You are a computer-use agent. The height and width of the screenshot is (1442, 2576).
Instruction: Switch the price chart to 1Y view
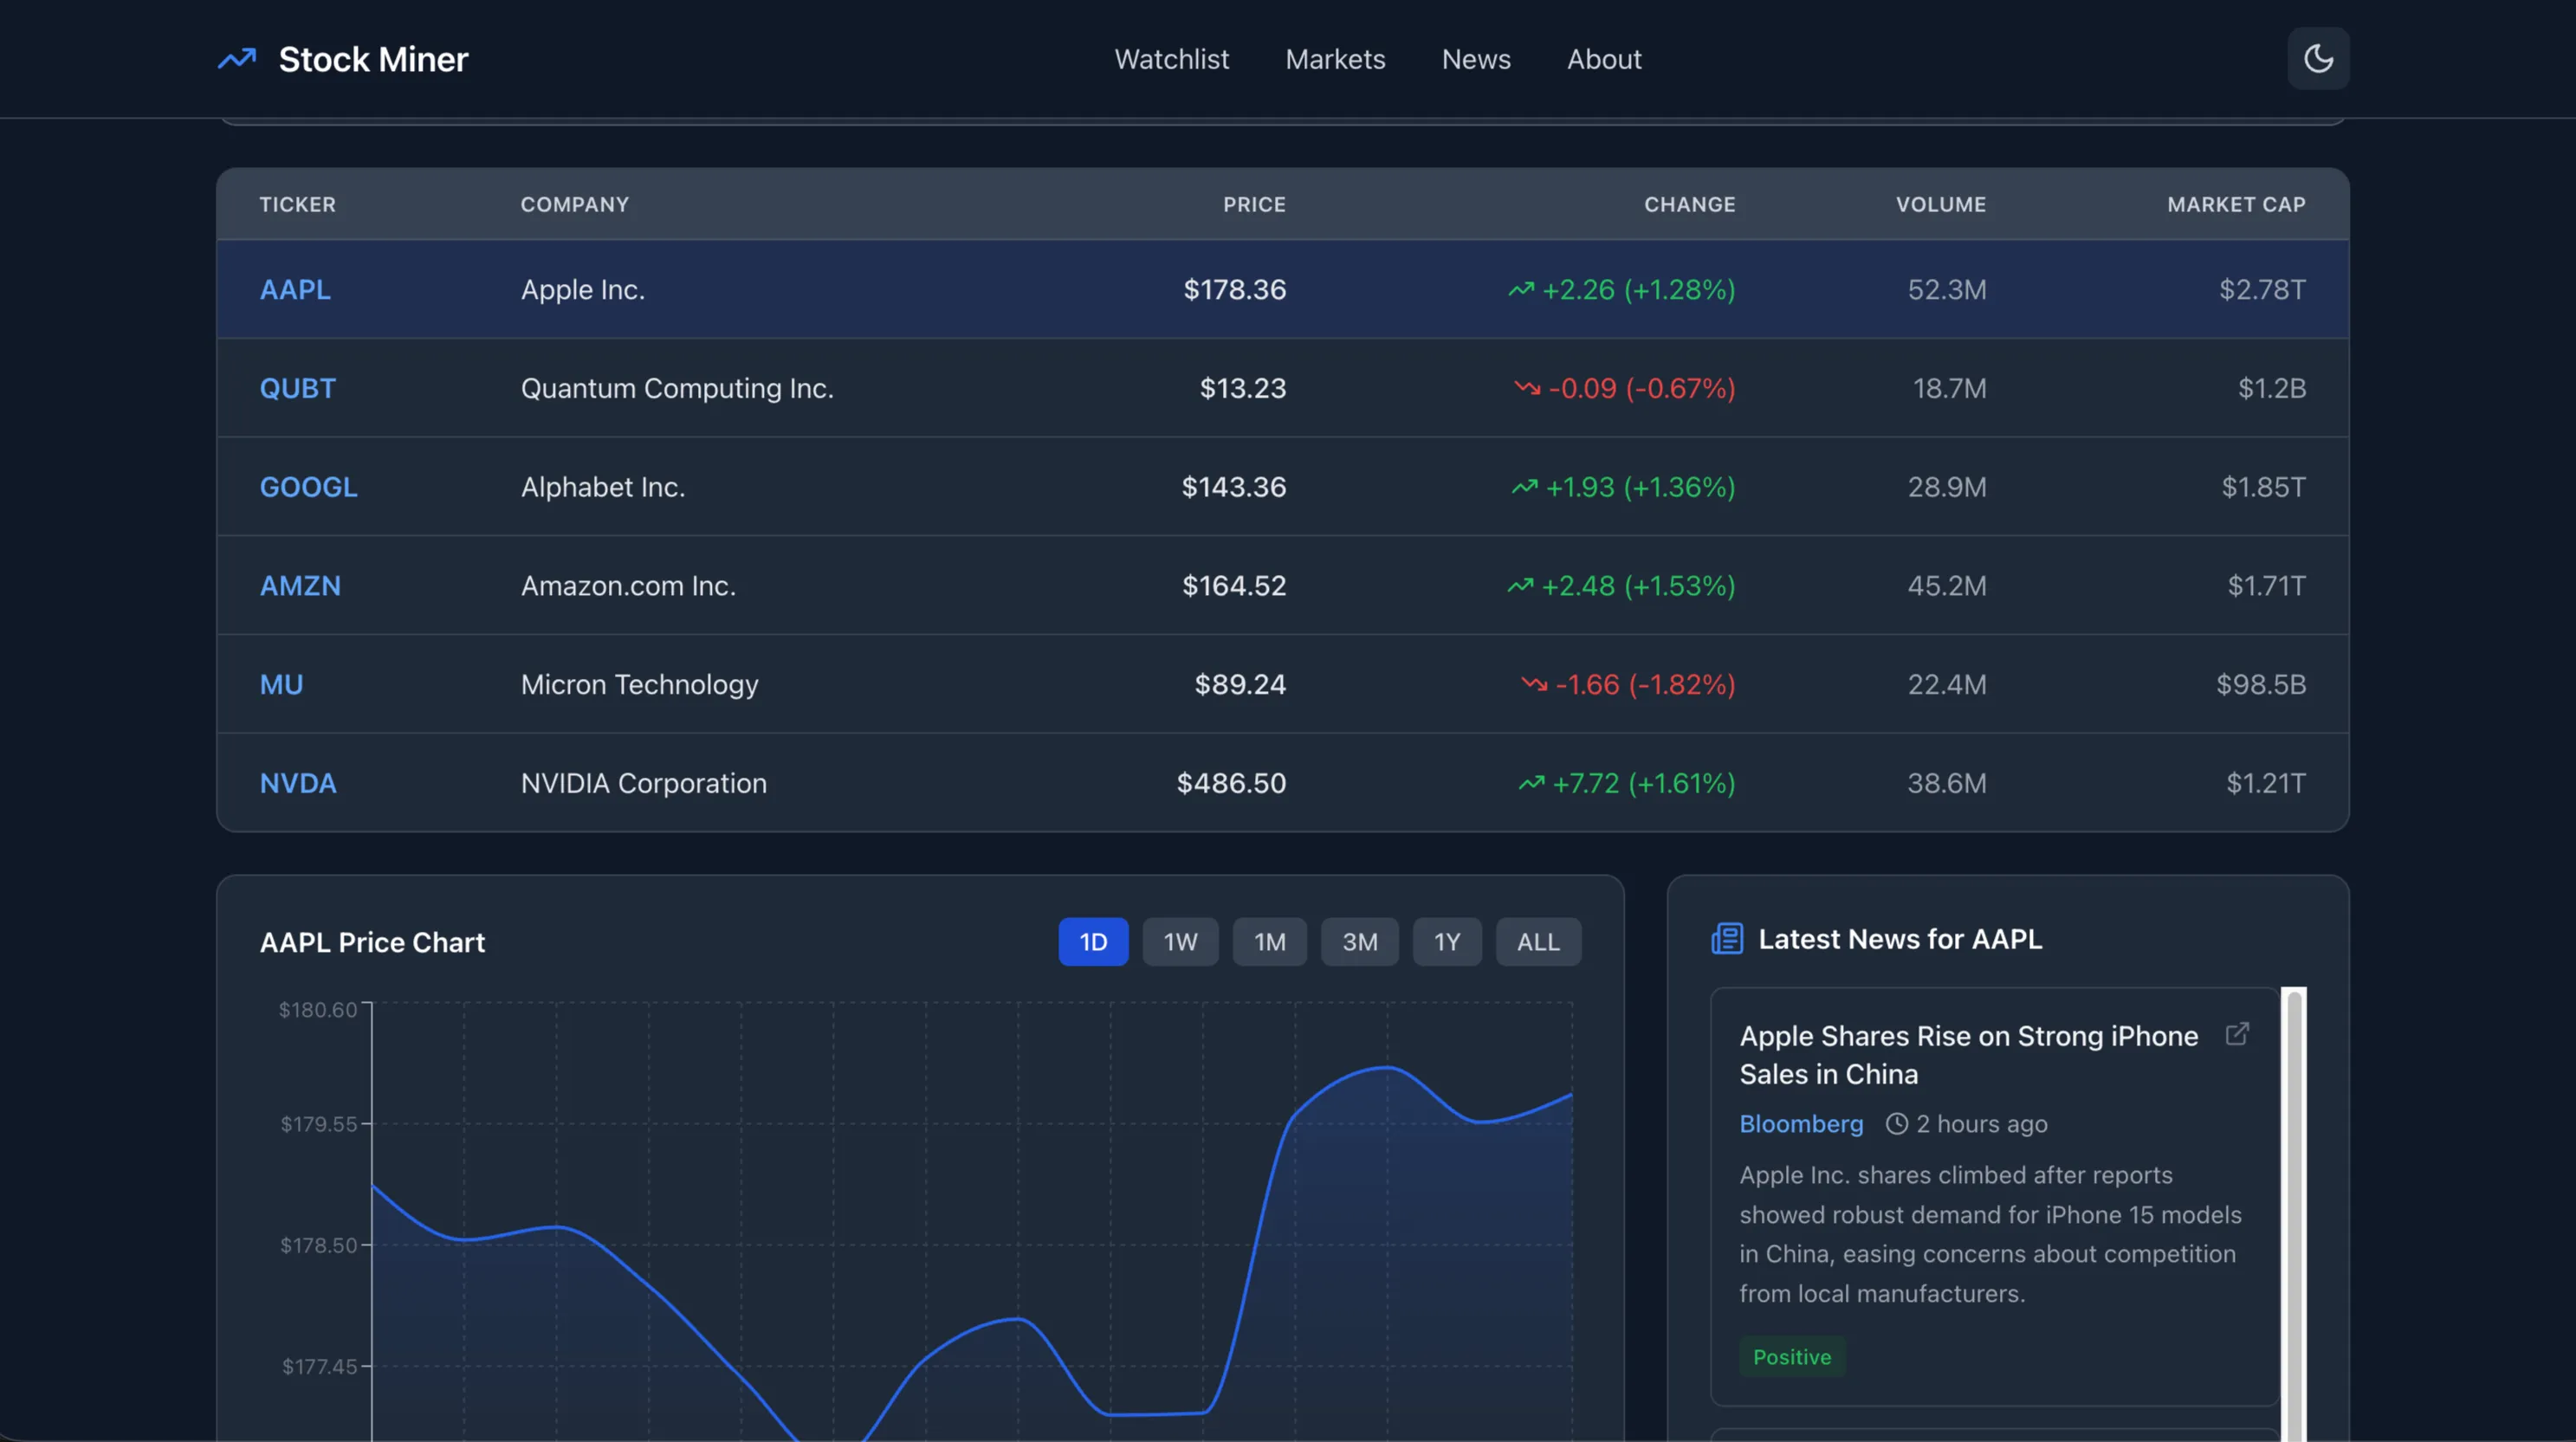pos(1446,941)
